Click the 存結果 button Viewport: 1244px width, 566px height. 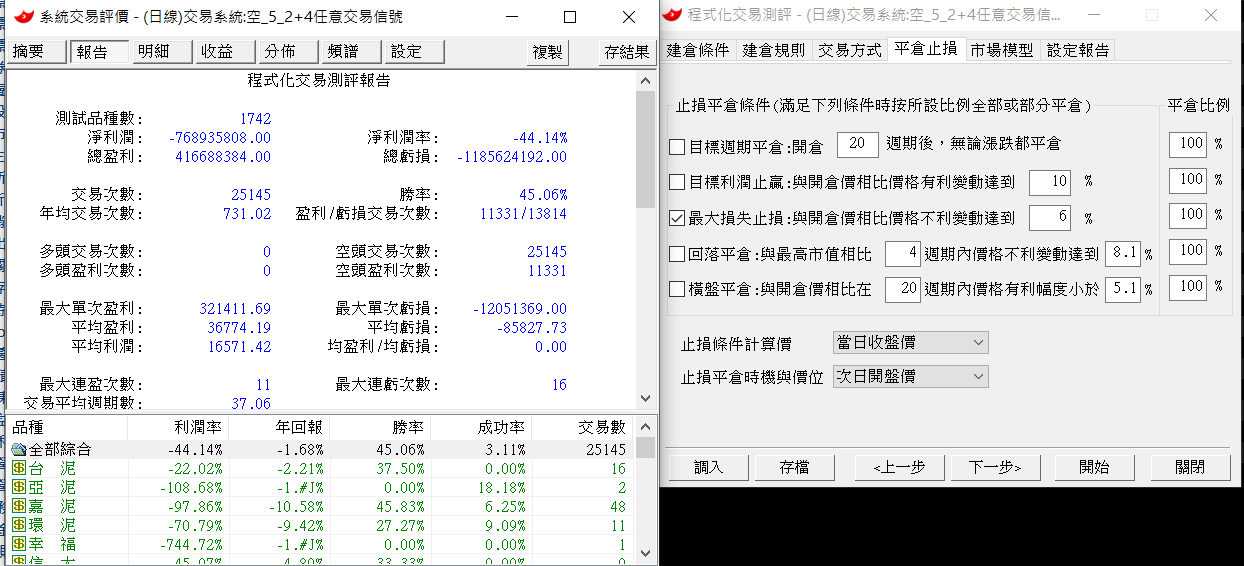(x=627, y=52)
